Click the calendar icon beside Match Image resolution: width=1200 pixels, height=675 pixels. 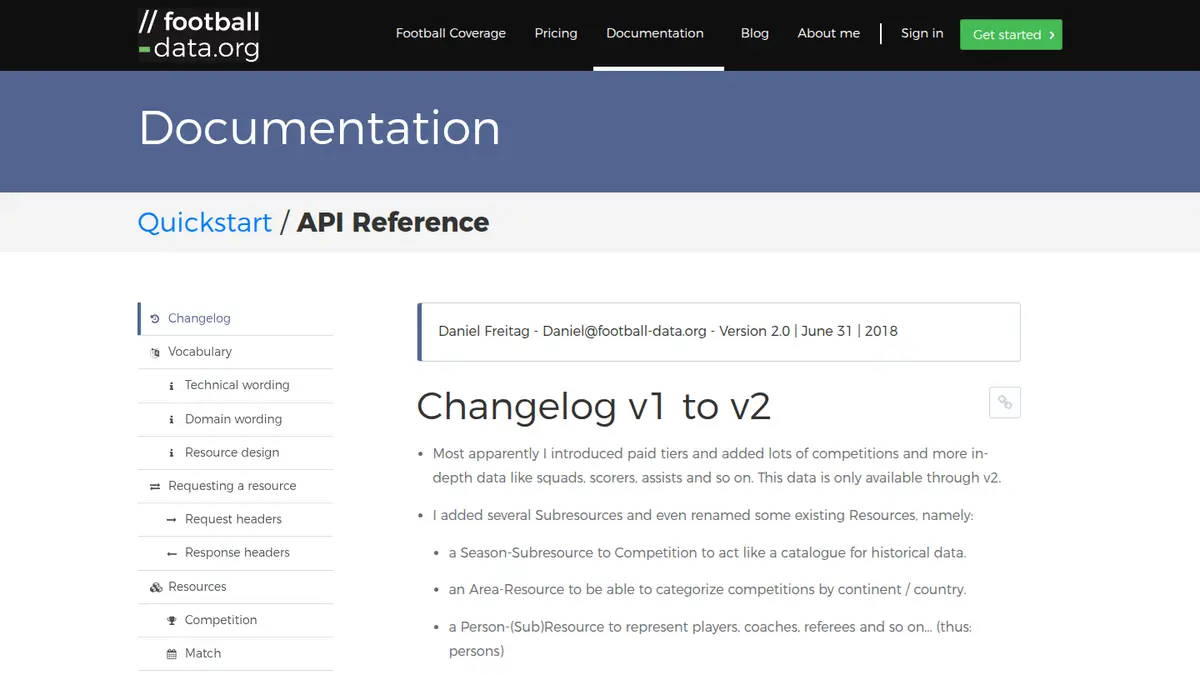pos(172,654)
